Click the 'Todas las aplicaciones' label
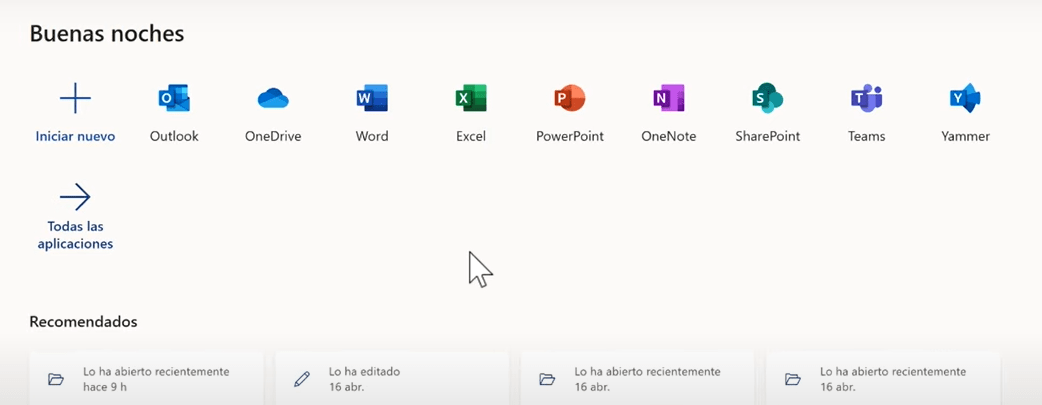Viewport: 1042px width, 405px height. click(x=75, y=235)
